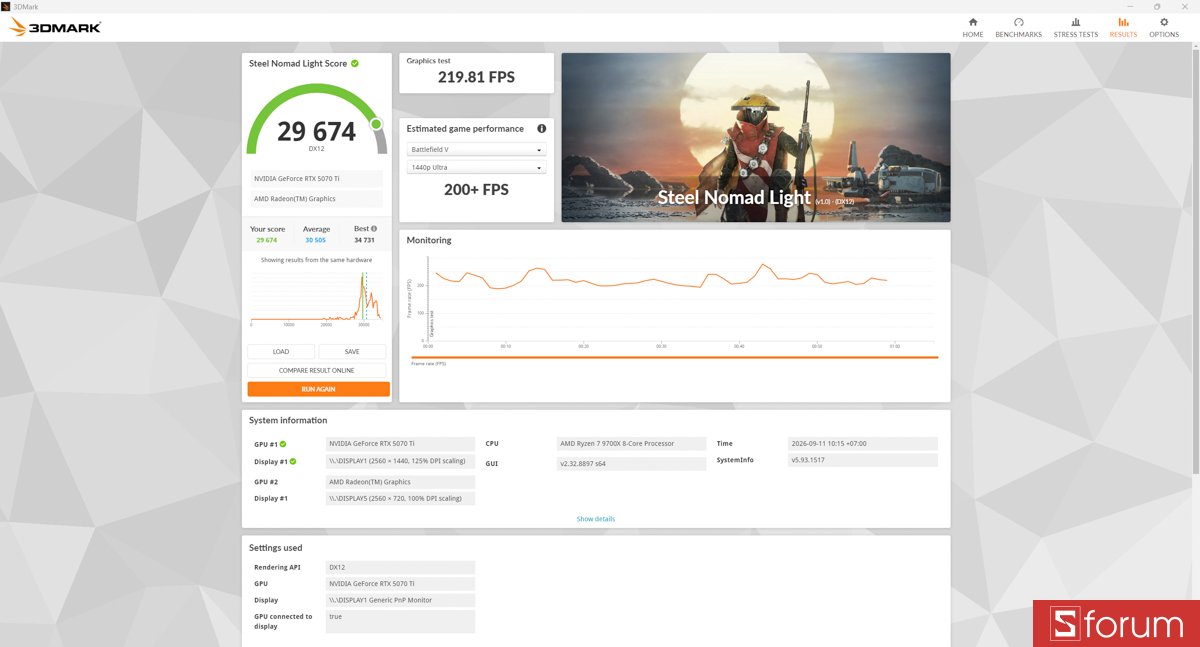This screenshot has height=647, width=1200.
Task: Click Compare Result Online button
Action: (317, 370)
